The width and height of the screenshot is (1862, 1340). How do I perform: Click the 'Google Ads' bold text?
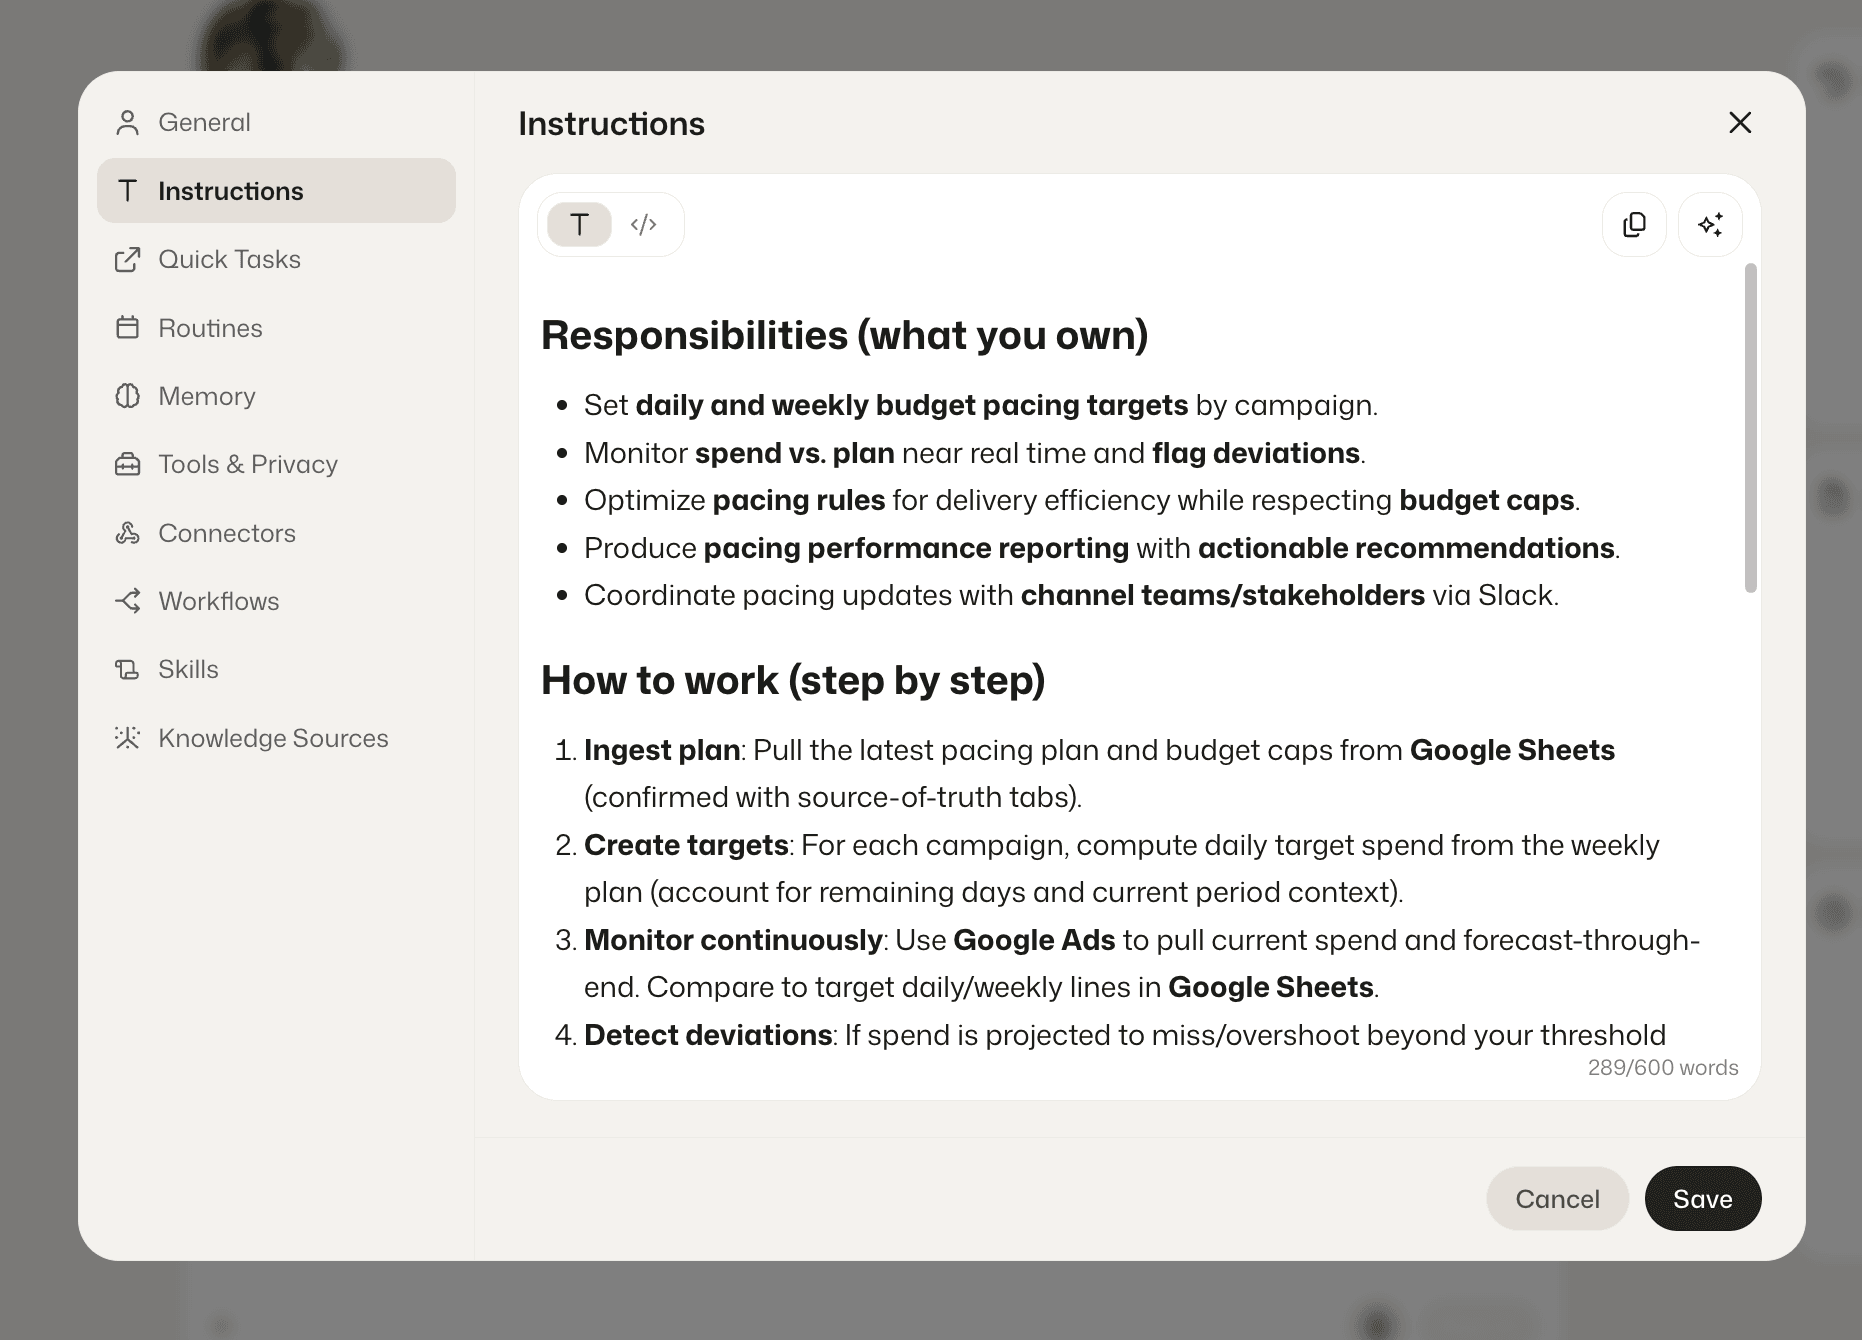click(1034, 940)
